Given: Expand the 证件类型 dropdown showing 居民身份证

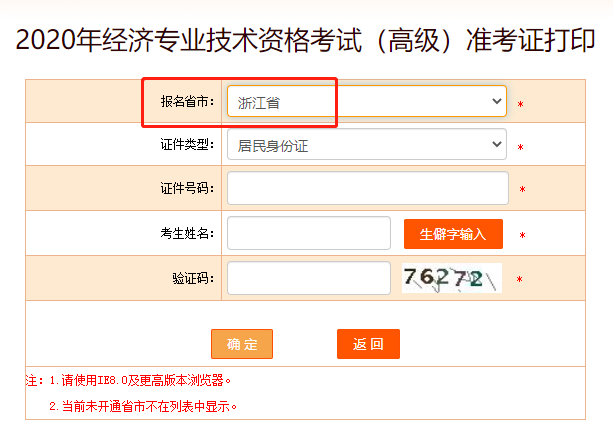Looking at the screenshot, I should [x=367, y=145].
